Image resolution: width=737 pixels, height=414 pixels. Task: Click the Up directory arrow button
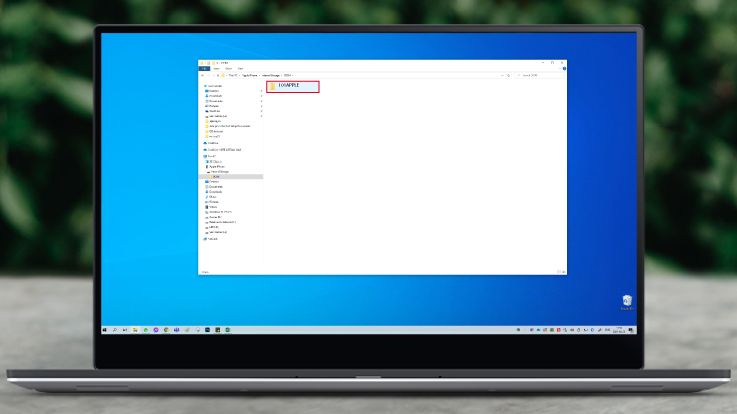(220, 75)
